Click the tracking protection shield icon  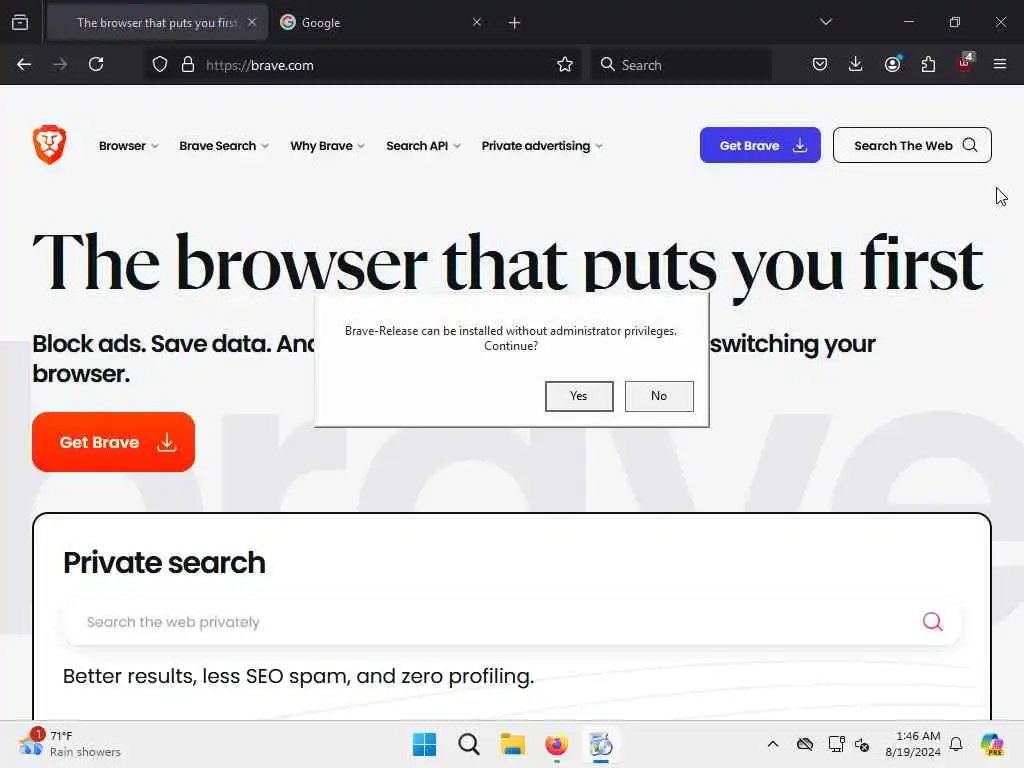[160, 64]
